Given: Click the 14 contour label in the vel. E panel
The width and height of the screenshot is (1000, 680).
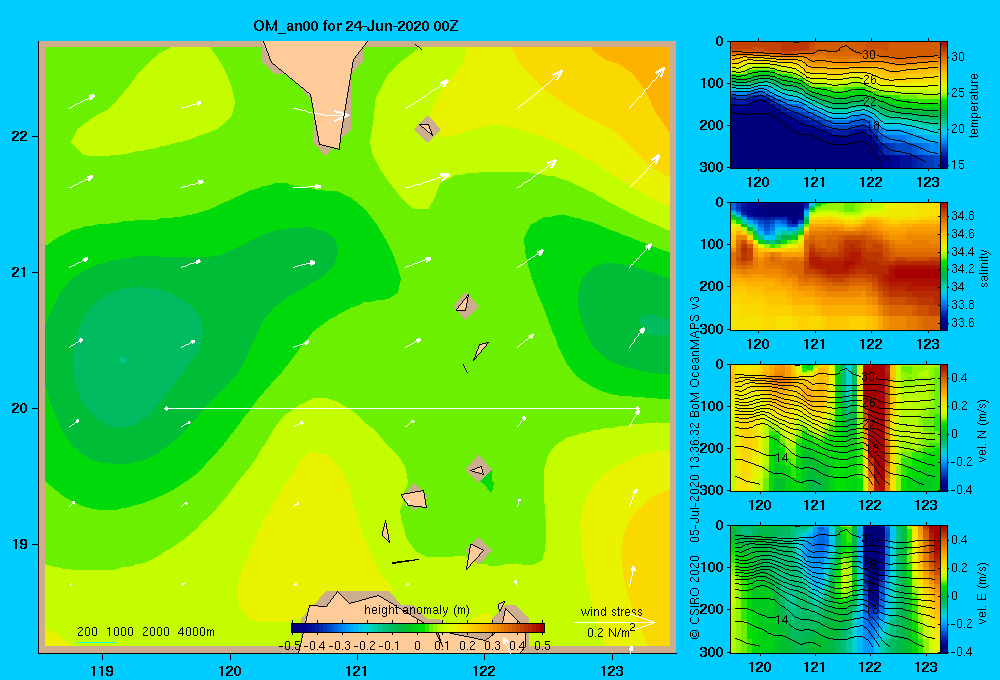Looking at the screenshot, I should [782, 619].
